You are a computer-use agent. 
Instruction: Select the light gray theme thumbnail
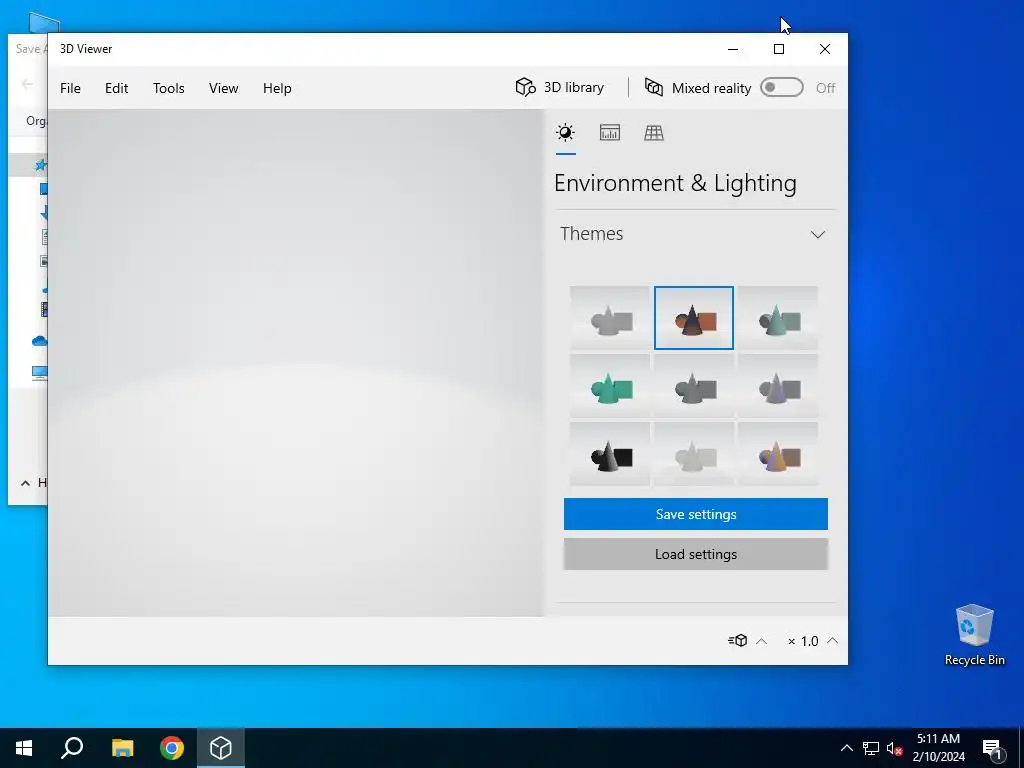tap(610, 318)
